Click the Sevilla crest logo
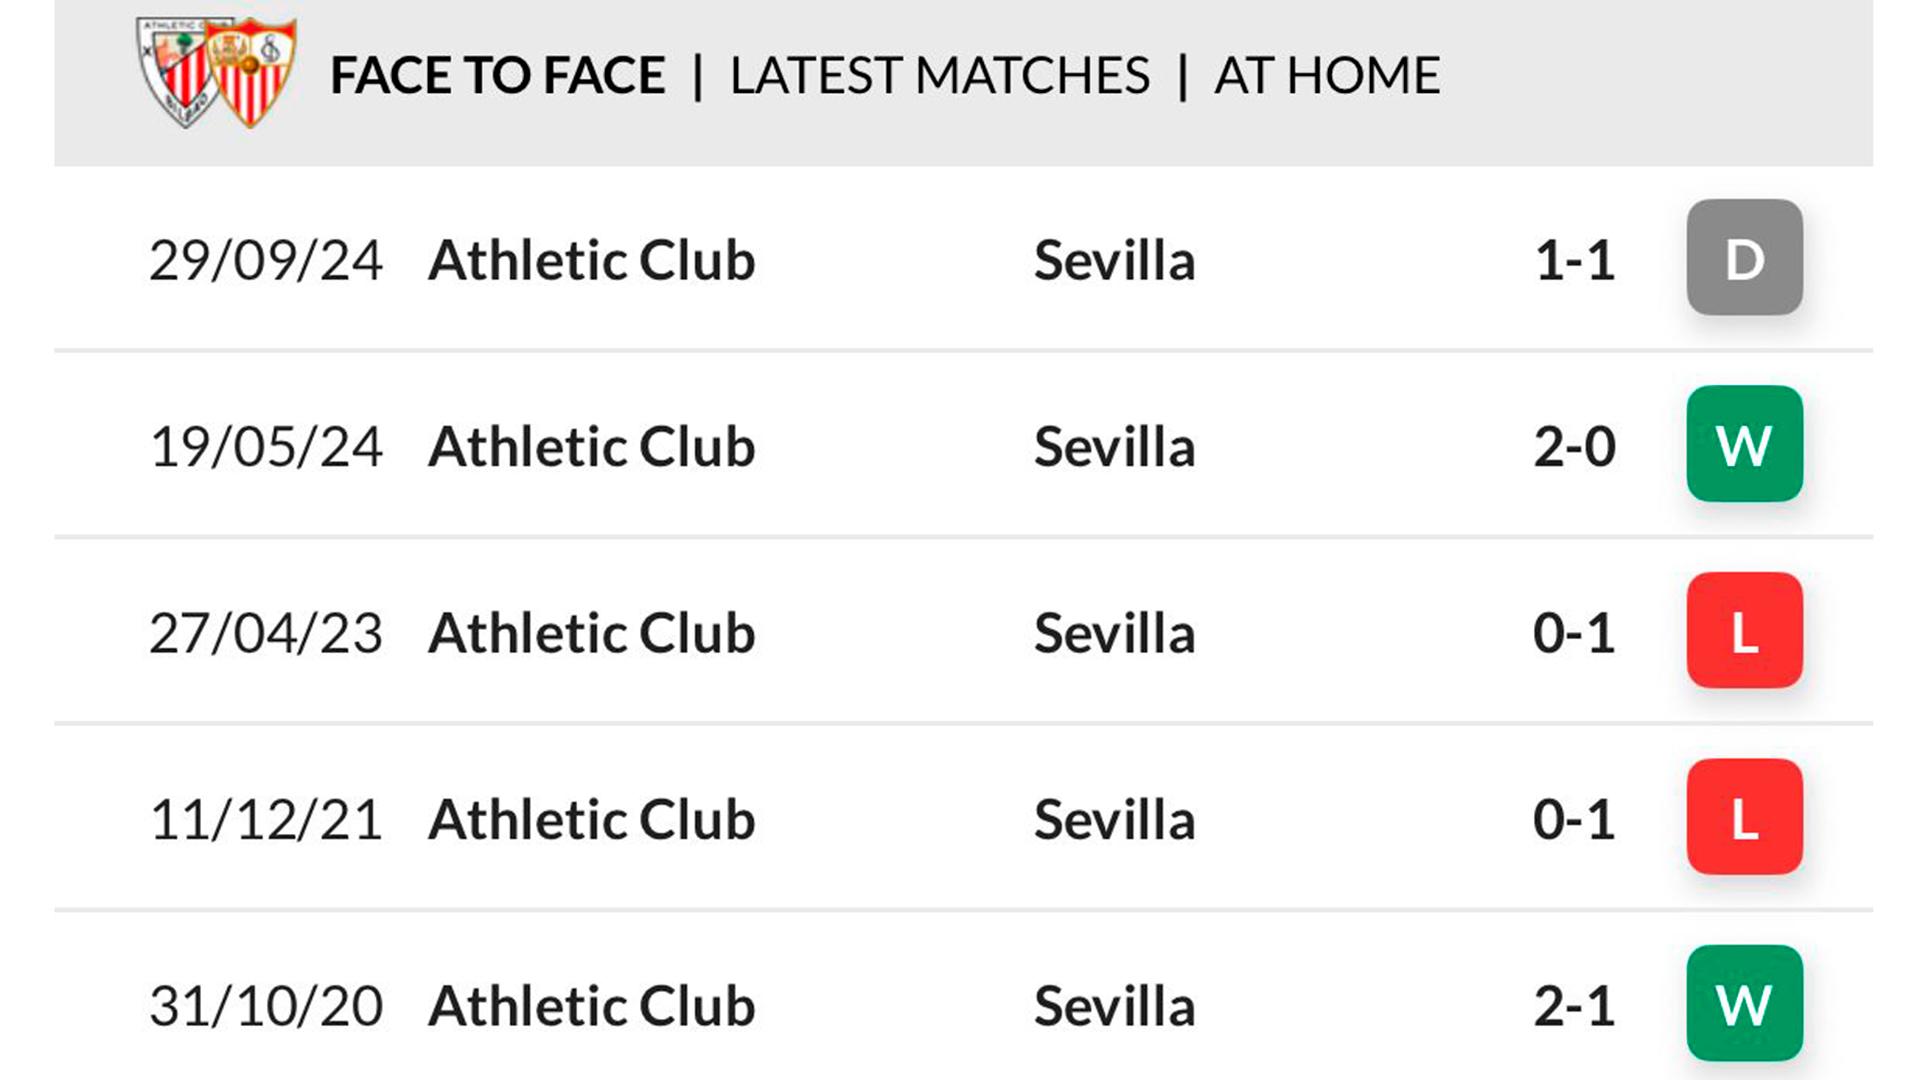The image size is (1920, 1080). tap(252, 72)
